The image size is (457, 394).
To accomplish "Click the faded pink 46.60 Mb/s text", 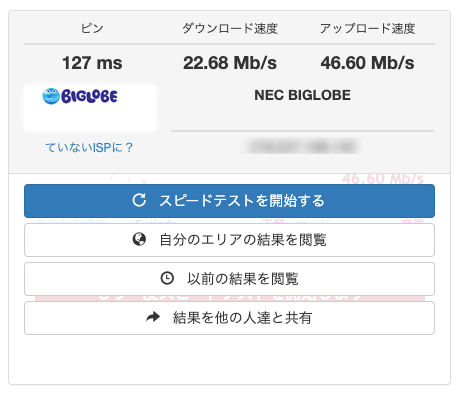I will [383, 179].
